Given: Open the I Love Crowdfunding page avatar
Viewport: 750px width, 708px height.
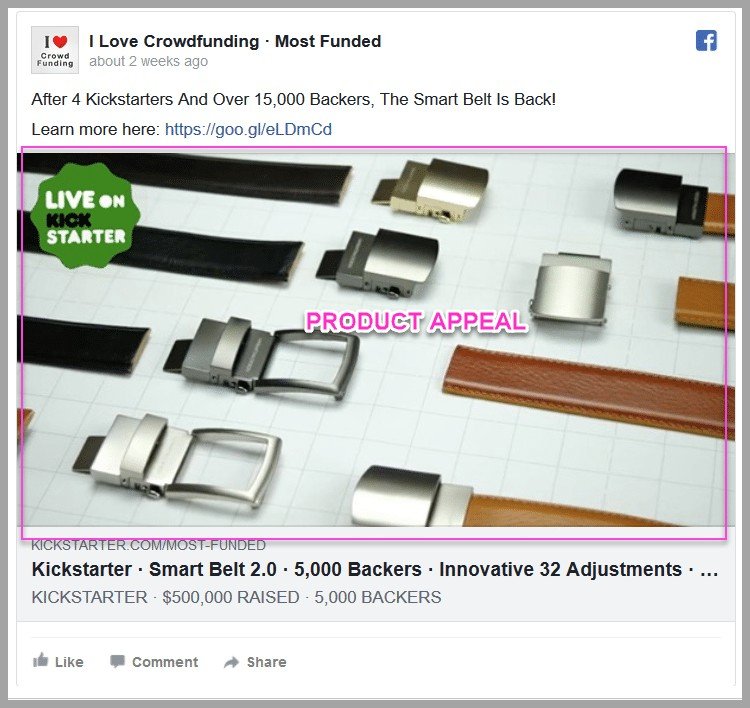Looking at the screenshot, I should pyautogui.click(x=55, y=50).
